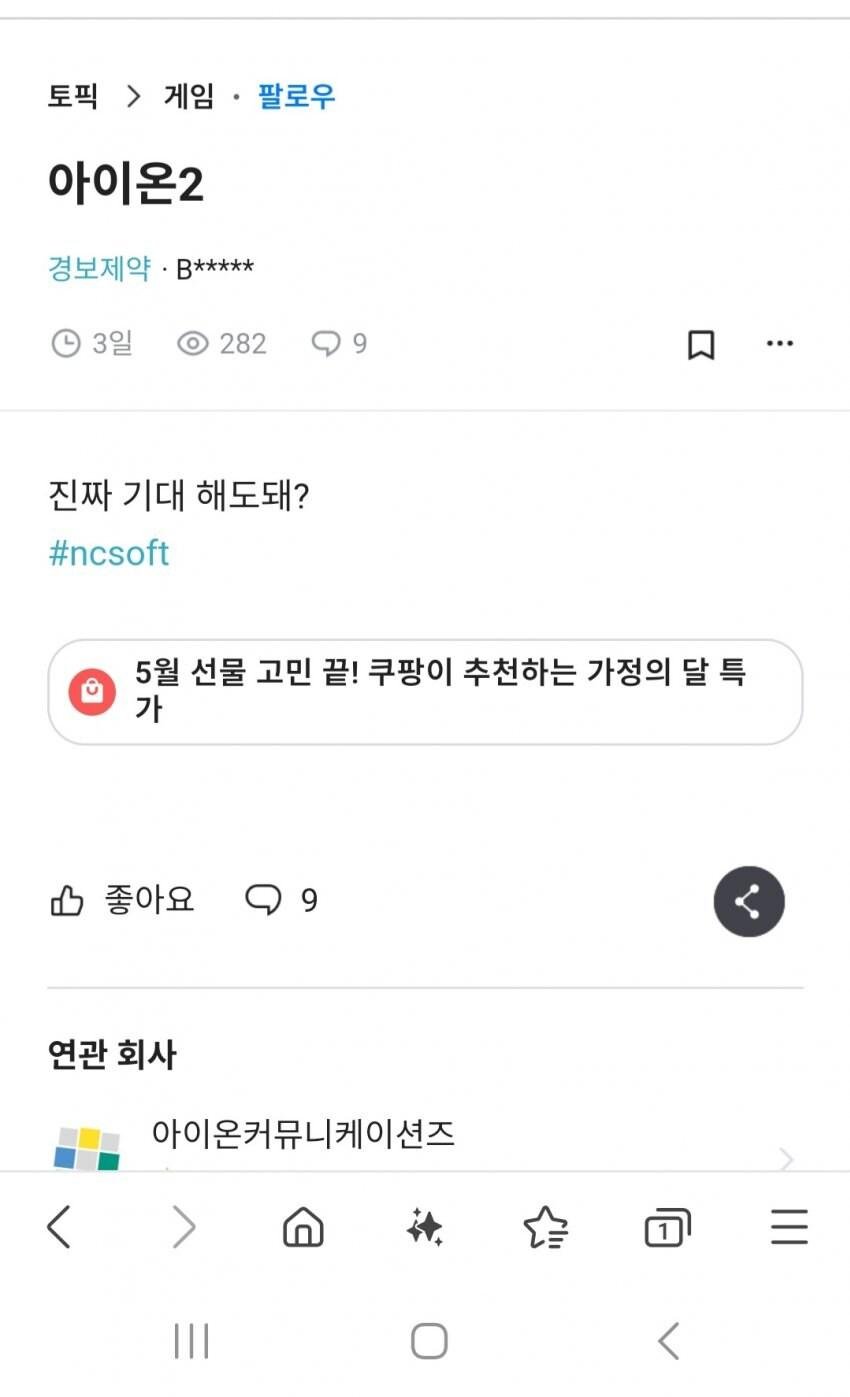Open the 아이온커뮤니케이션즈 company logo thumbnail

87,1148
